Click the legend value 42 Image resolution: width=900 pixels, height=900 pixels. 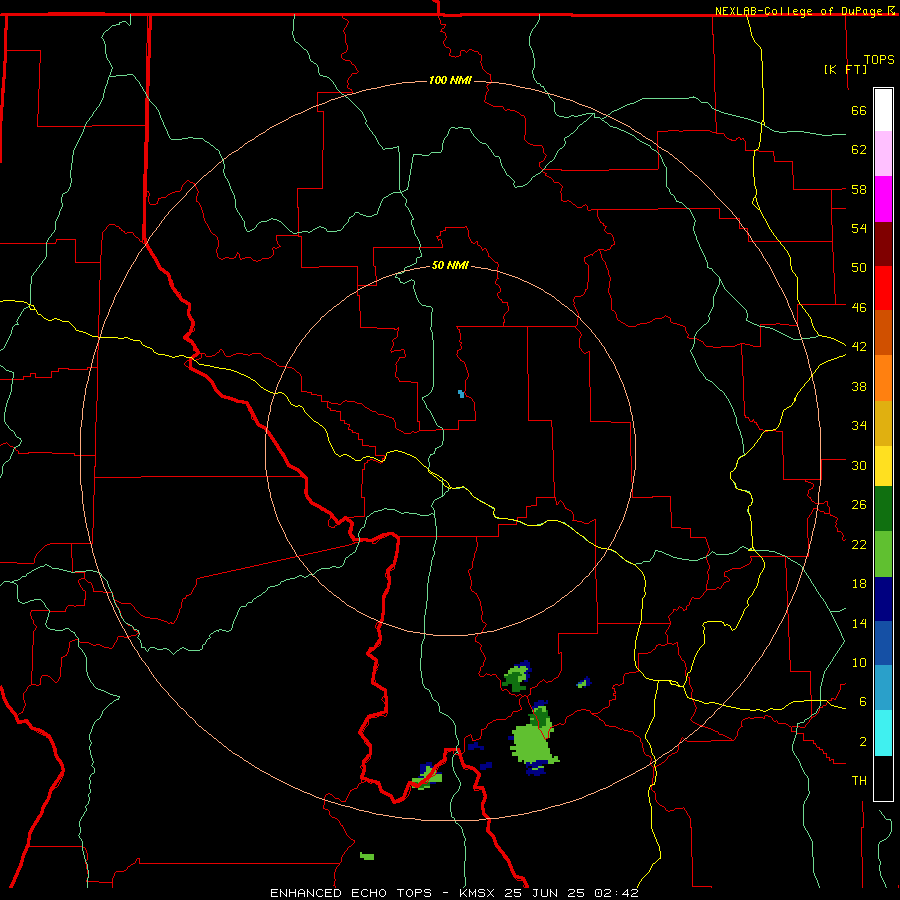pos(859,347)
